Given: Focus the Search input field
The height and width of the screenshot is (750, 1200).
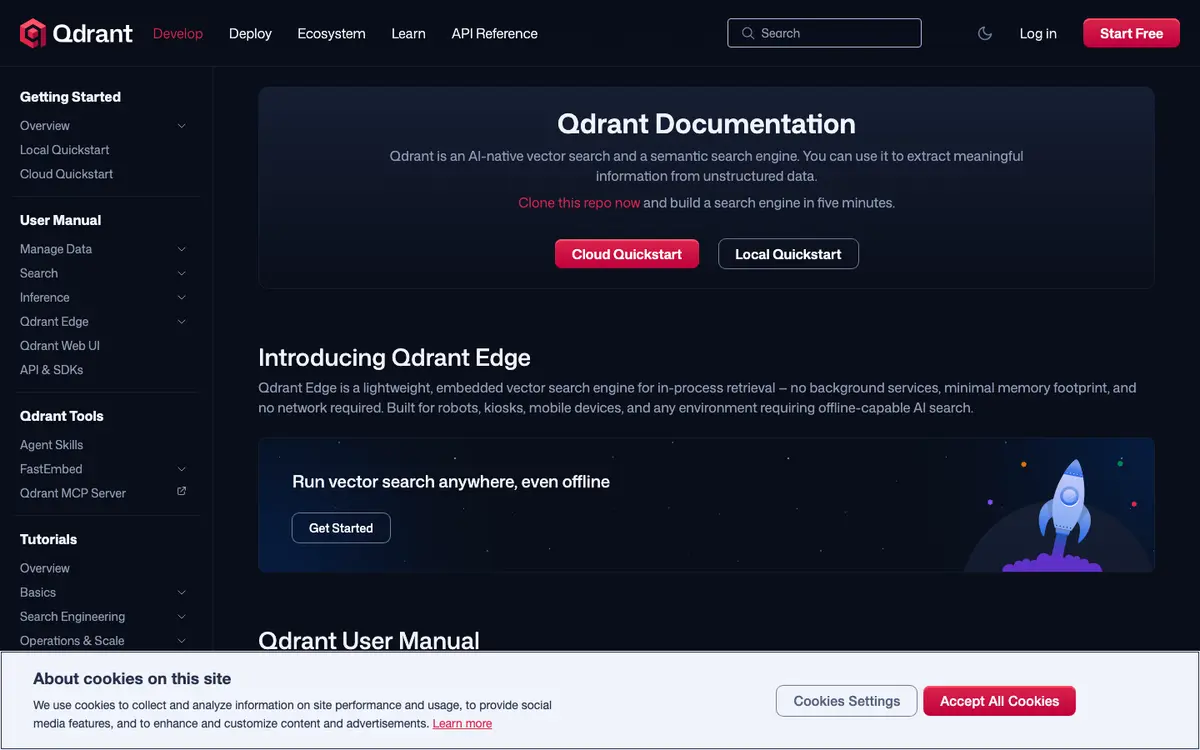Looking at the screenshot, I should click(x=824, y=33).
